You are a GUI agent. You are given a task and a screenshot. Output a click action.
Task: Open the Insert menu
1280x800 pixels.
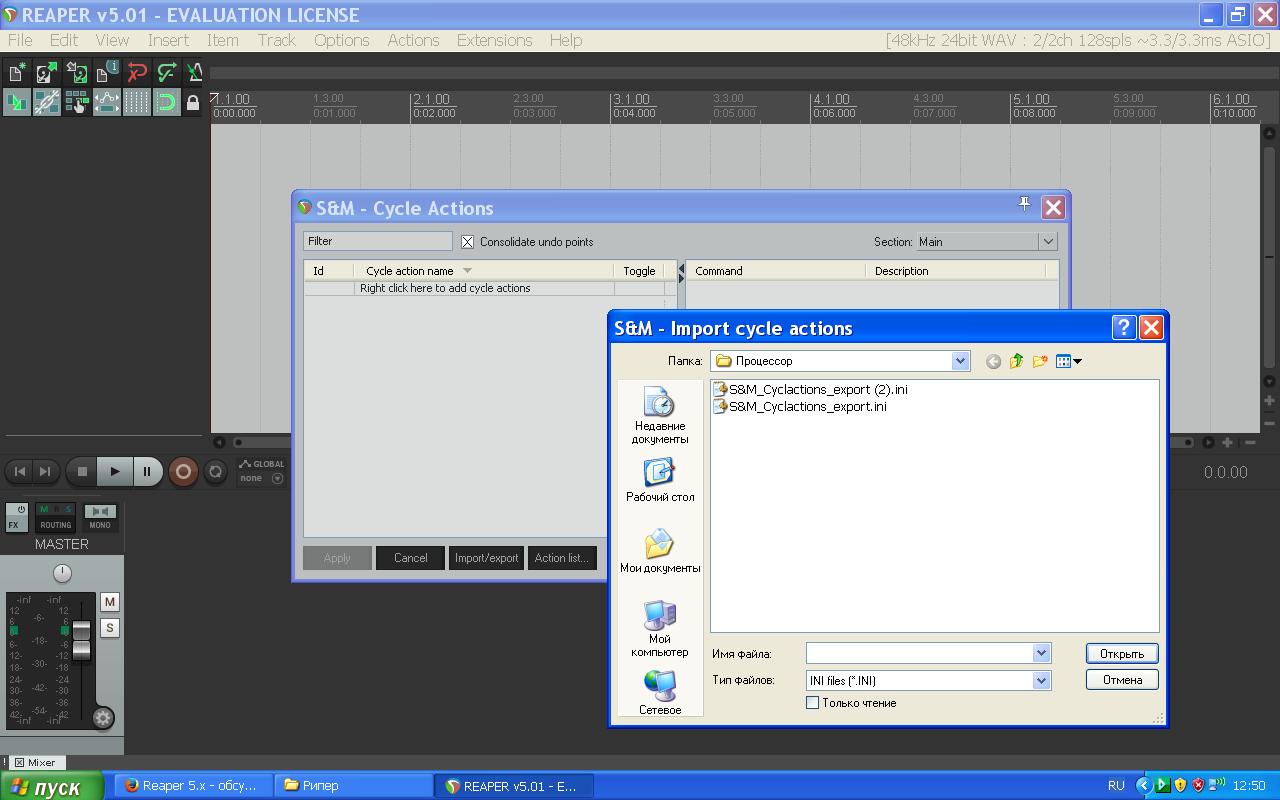(x=168, y=40)
